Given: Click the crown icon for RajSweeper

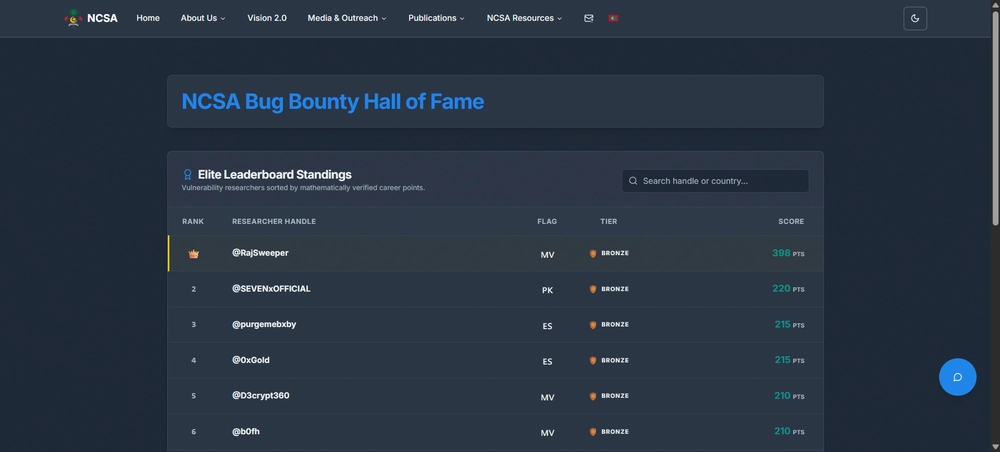Looking at the screenshot, I should pyautogui.click(x=193, y=254).
